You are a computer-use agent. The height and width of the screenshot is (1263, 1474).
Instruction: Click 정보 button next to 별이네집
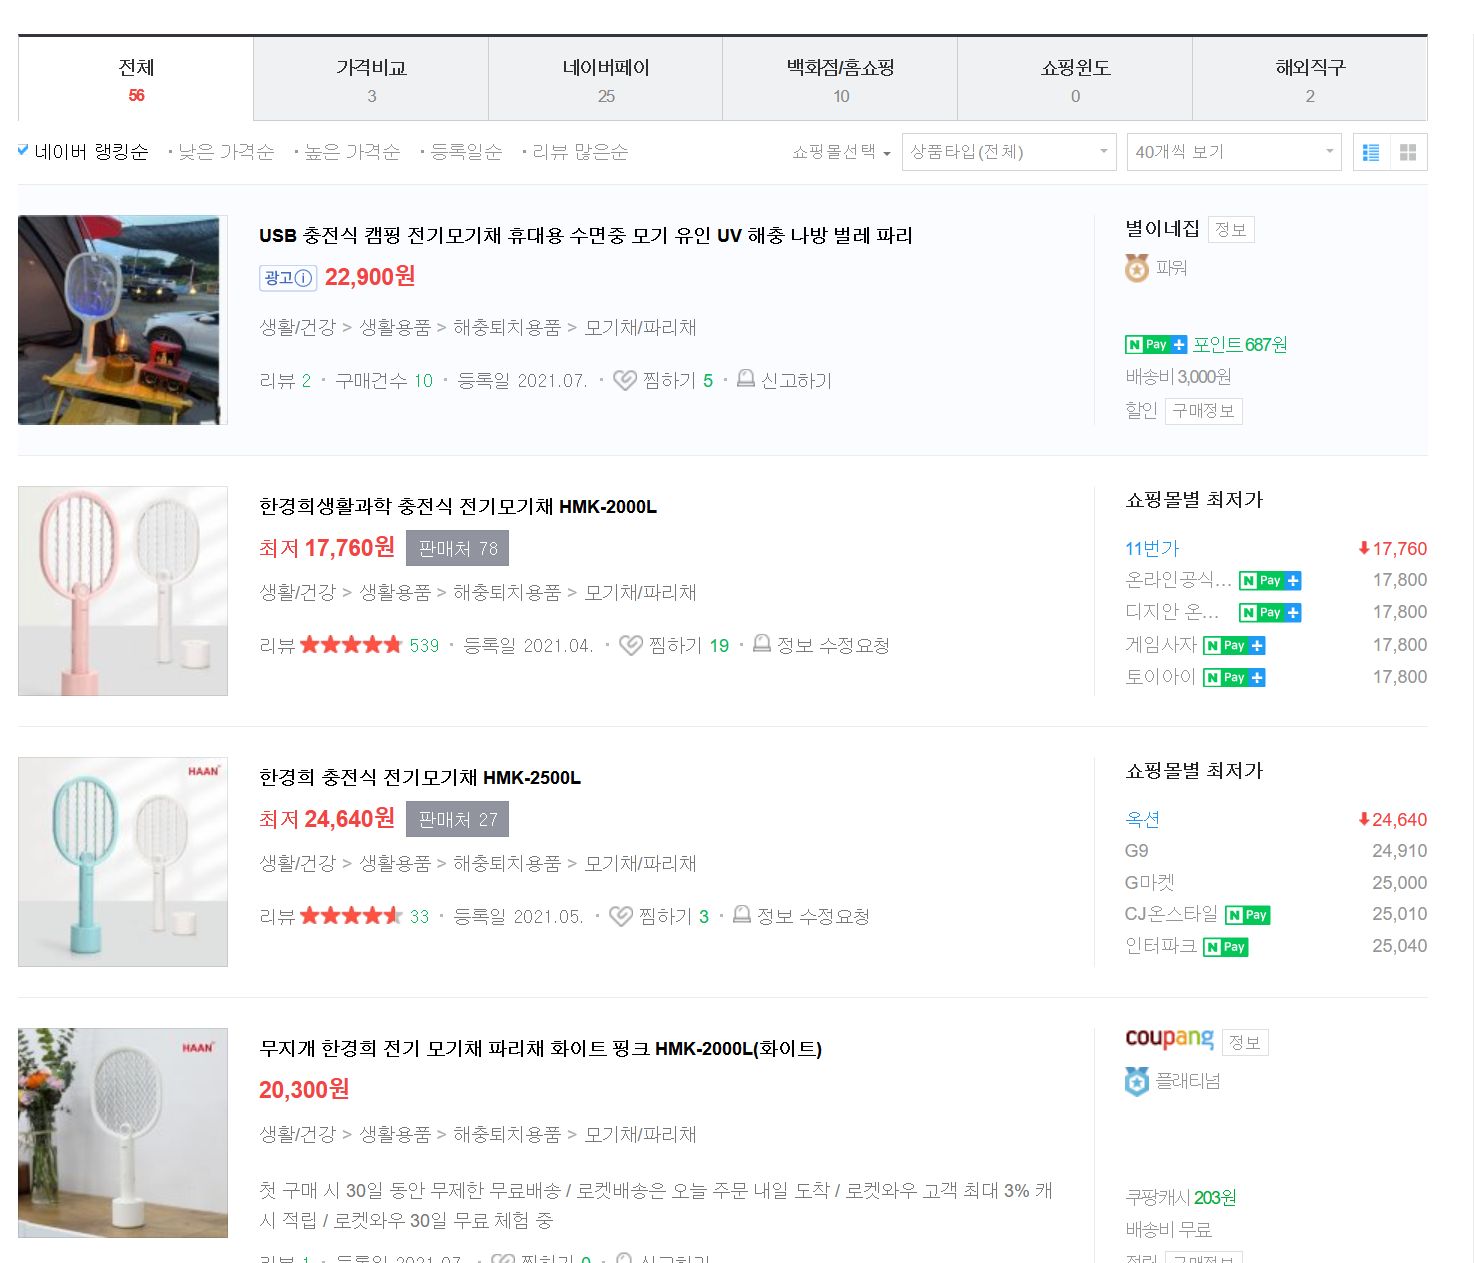pos(1231,230)
